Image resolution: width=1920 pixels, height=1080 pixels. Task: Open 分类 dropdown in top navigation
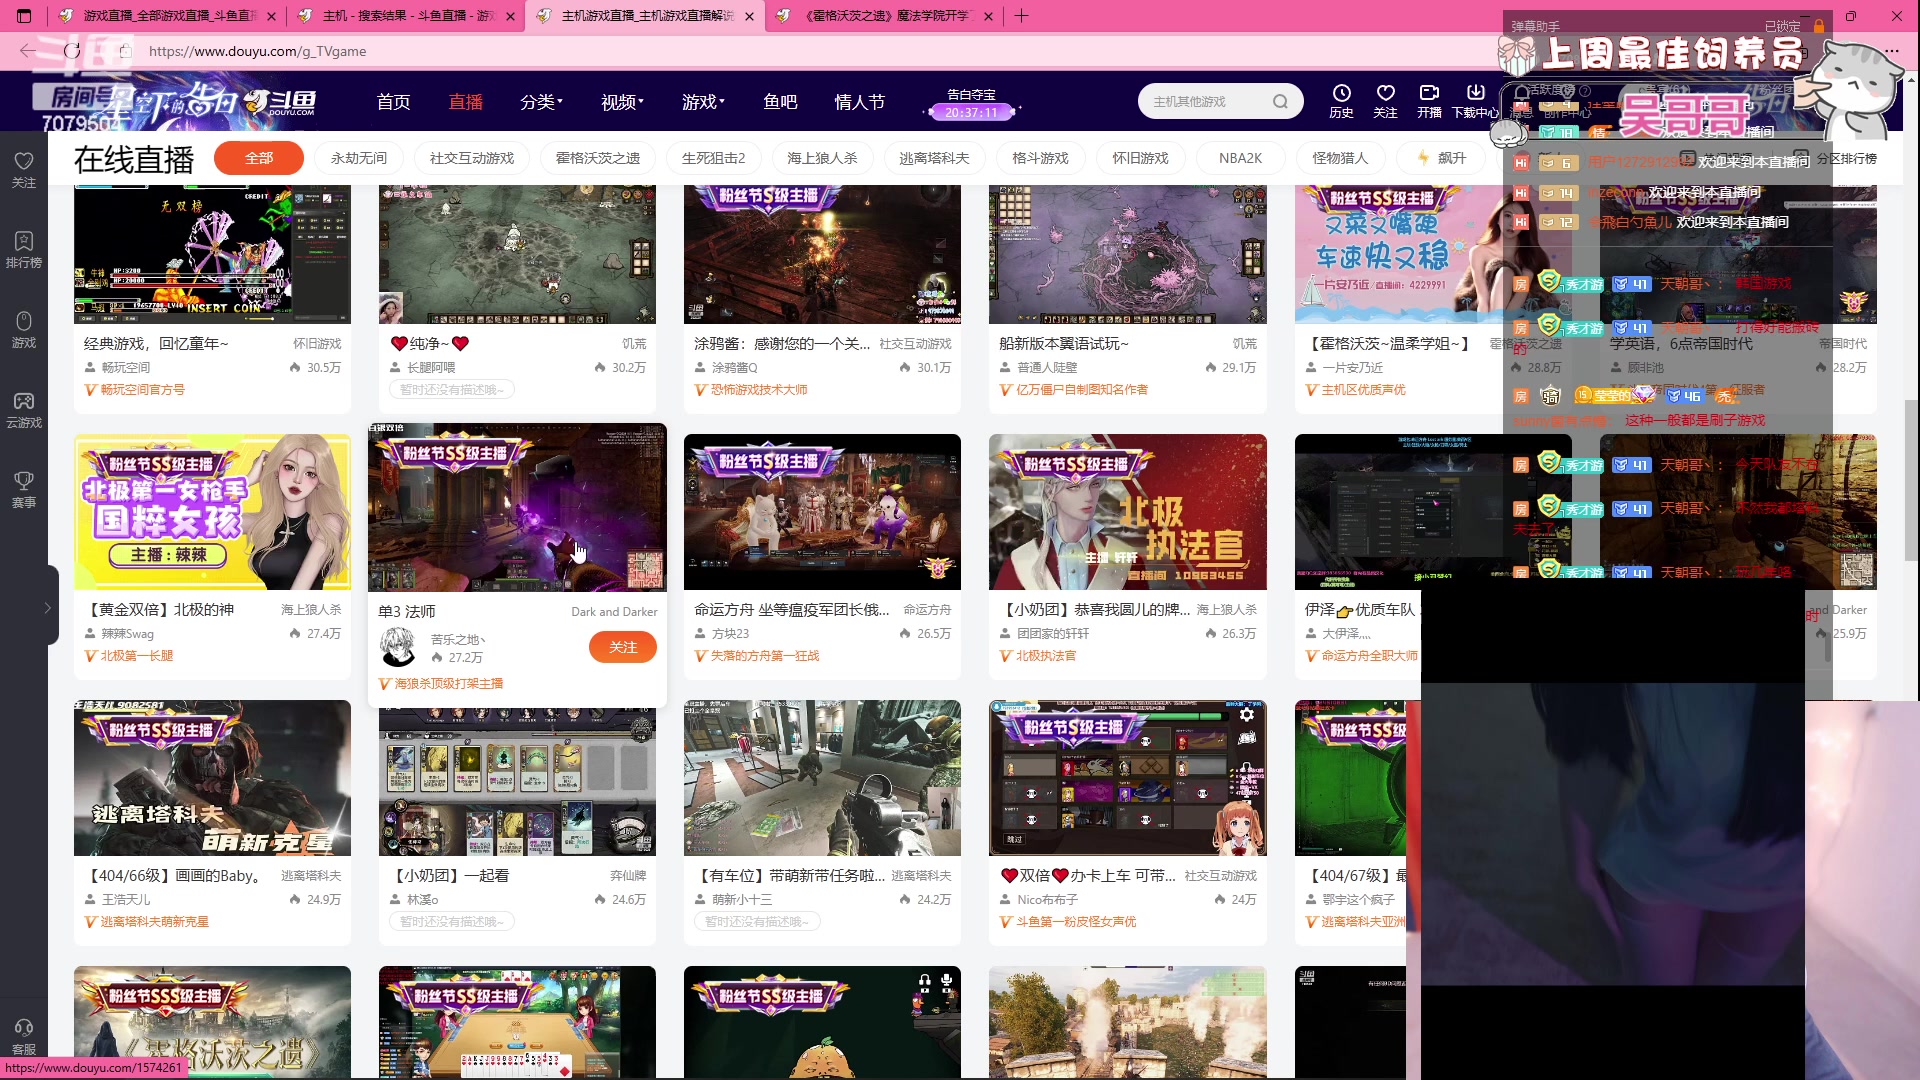coord(541,101)
